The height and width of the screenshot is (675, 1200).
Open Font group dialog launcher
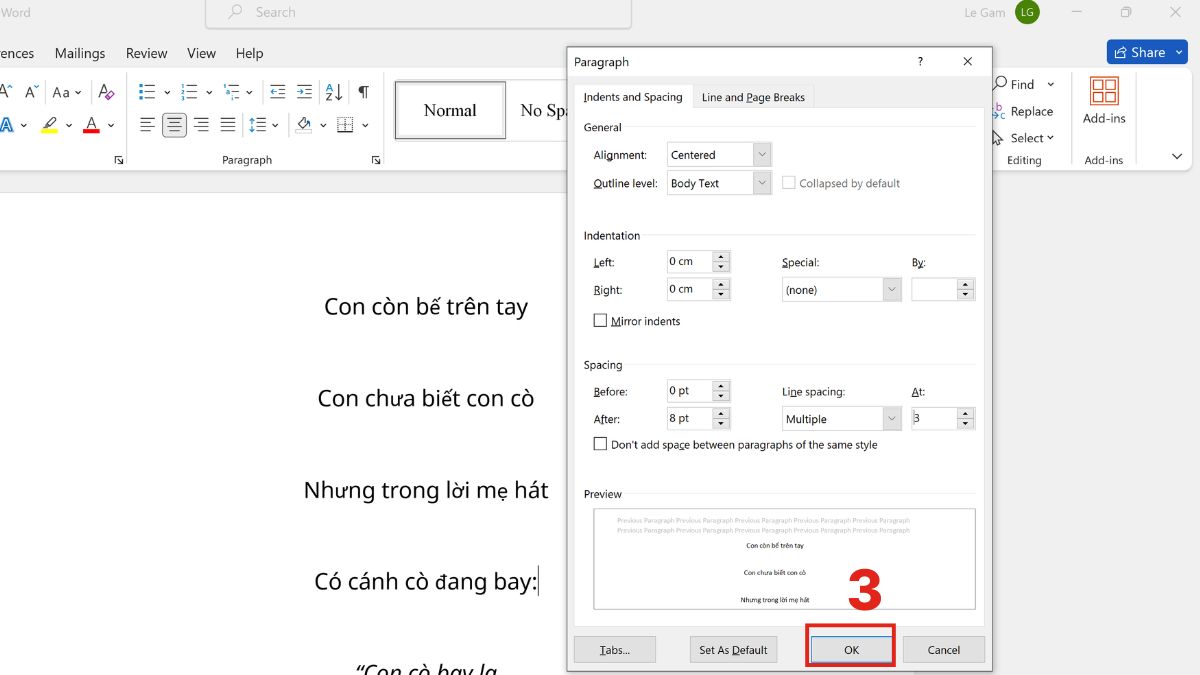119,160
